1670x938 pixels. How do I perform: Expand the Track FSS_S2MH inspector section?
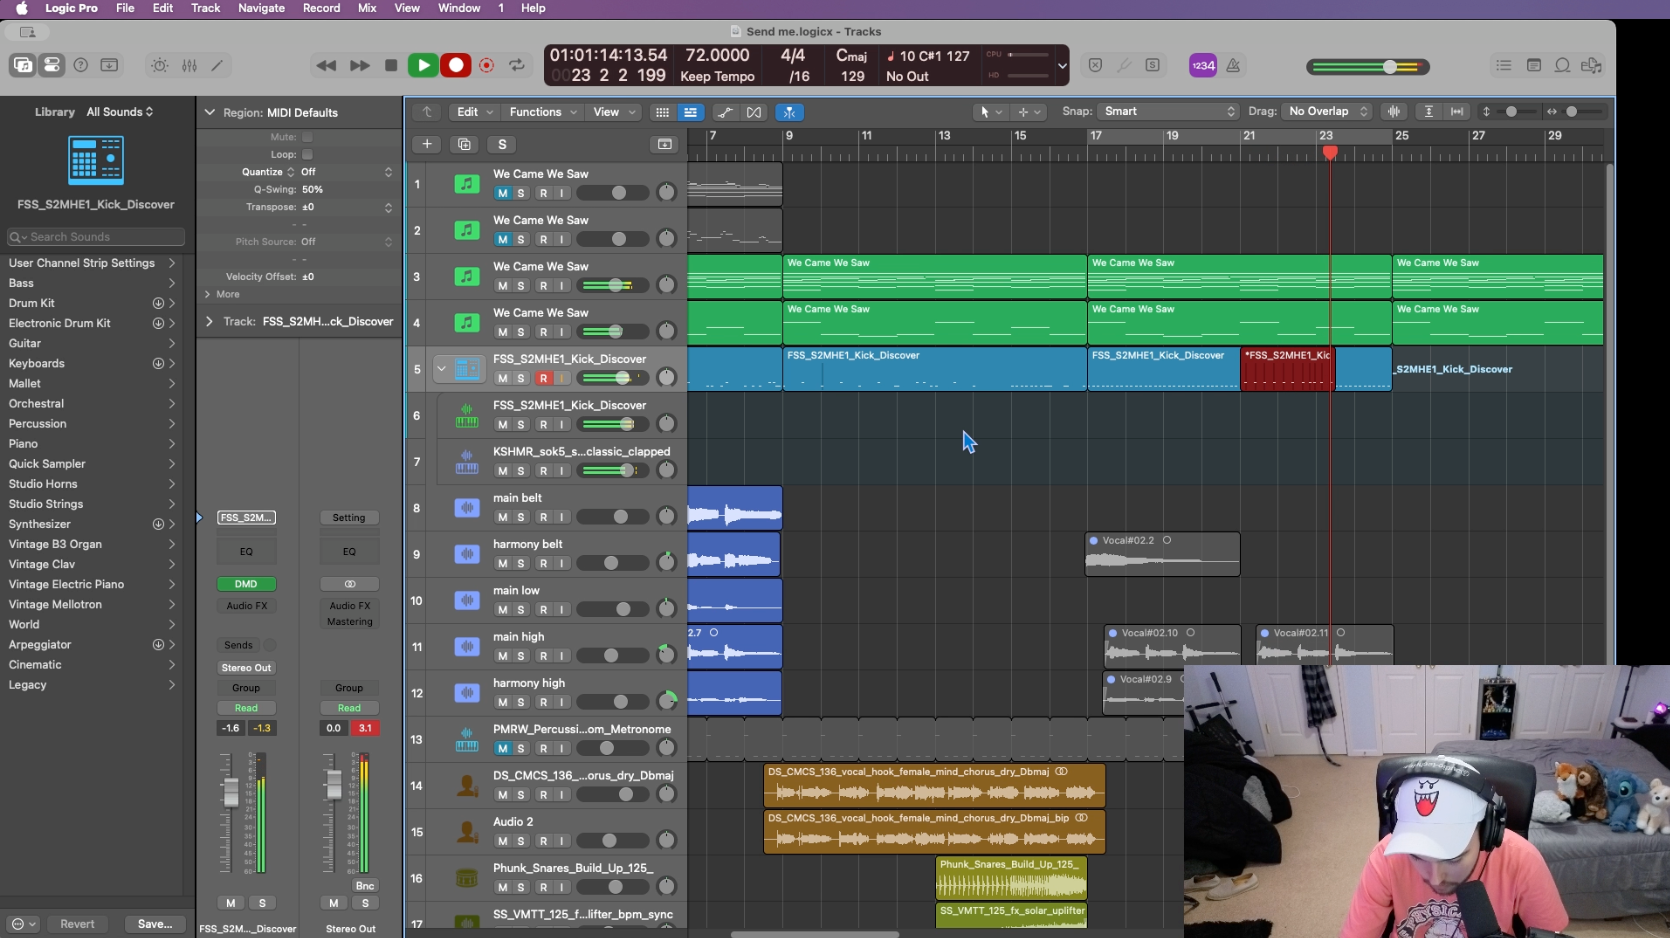(209, 321)
